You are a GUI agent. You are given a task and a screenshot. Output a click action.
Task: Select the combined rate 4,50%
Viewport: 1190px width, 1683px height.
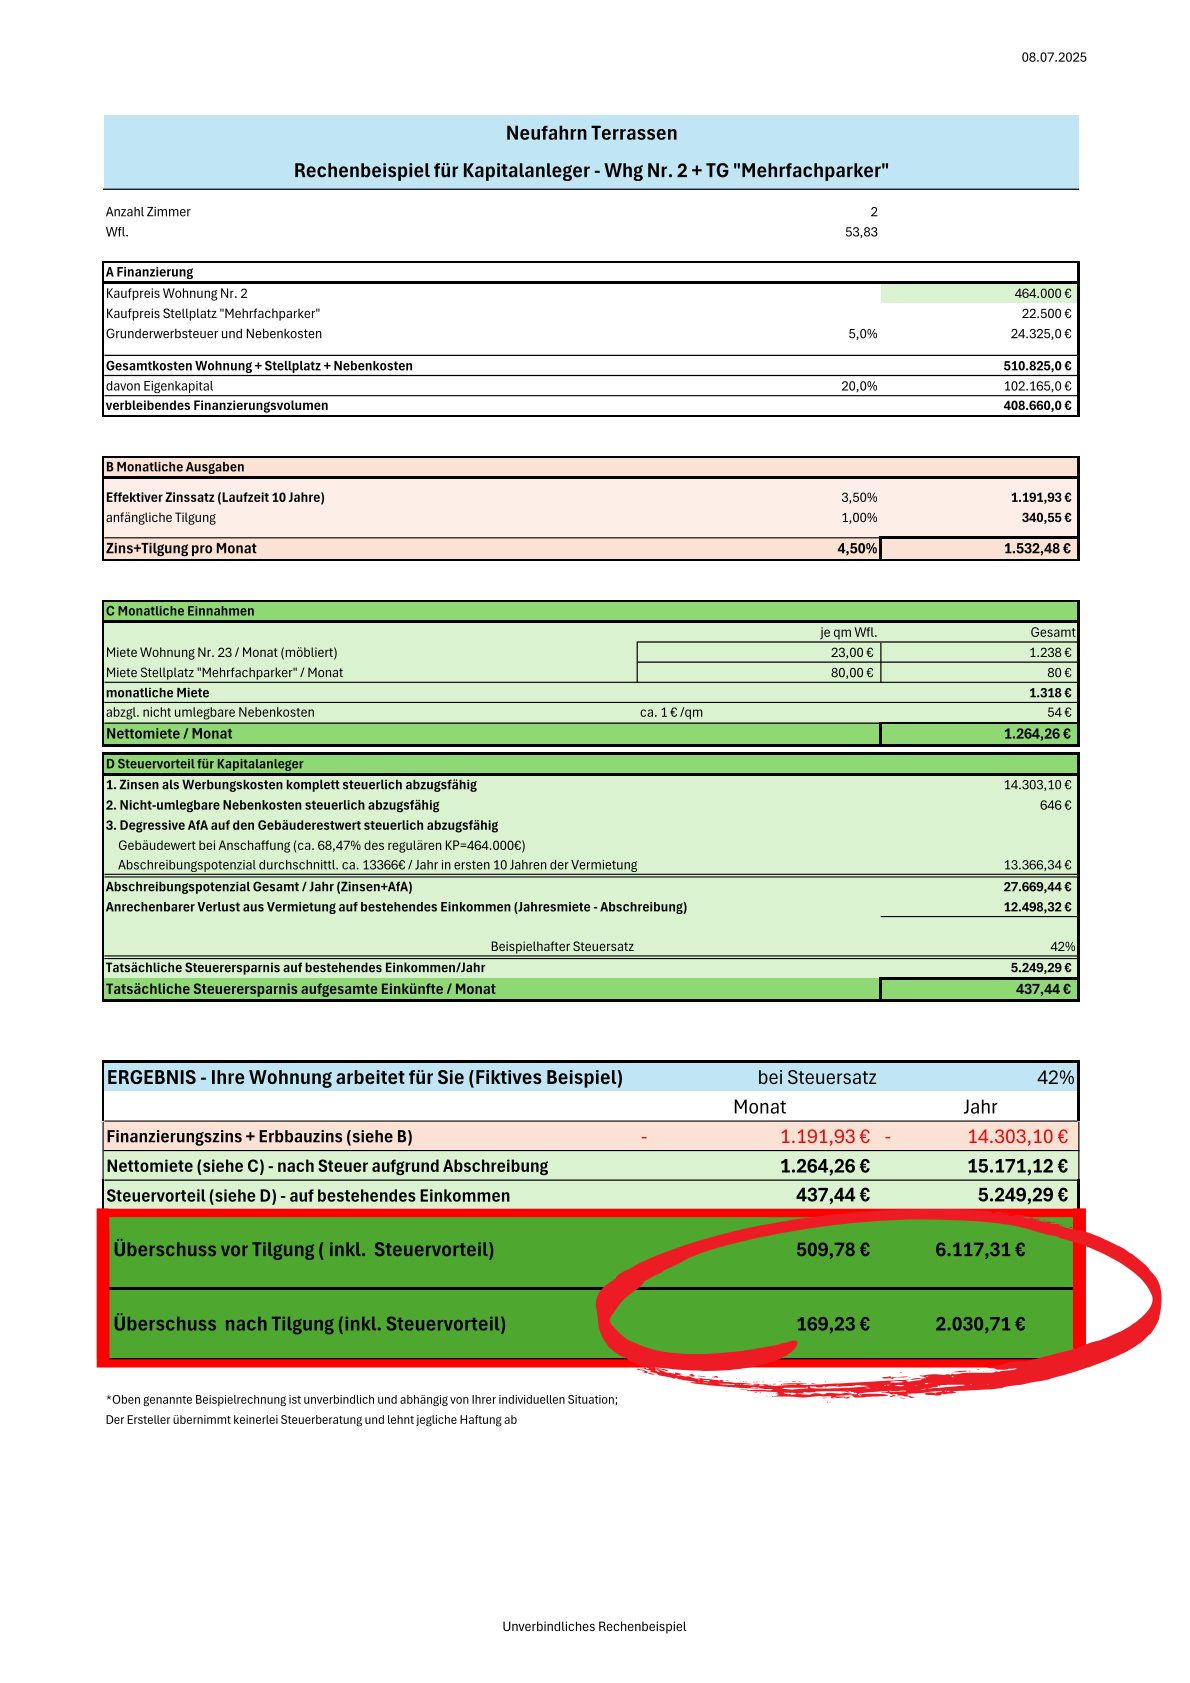pyautogui.click(x=857, y=548)
